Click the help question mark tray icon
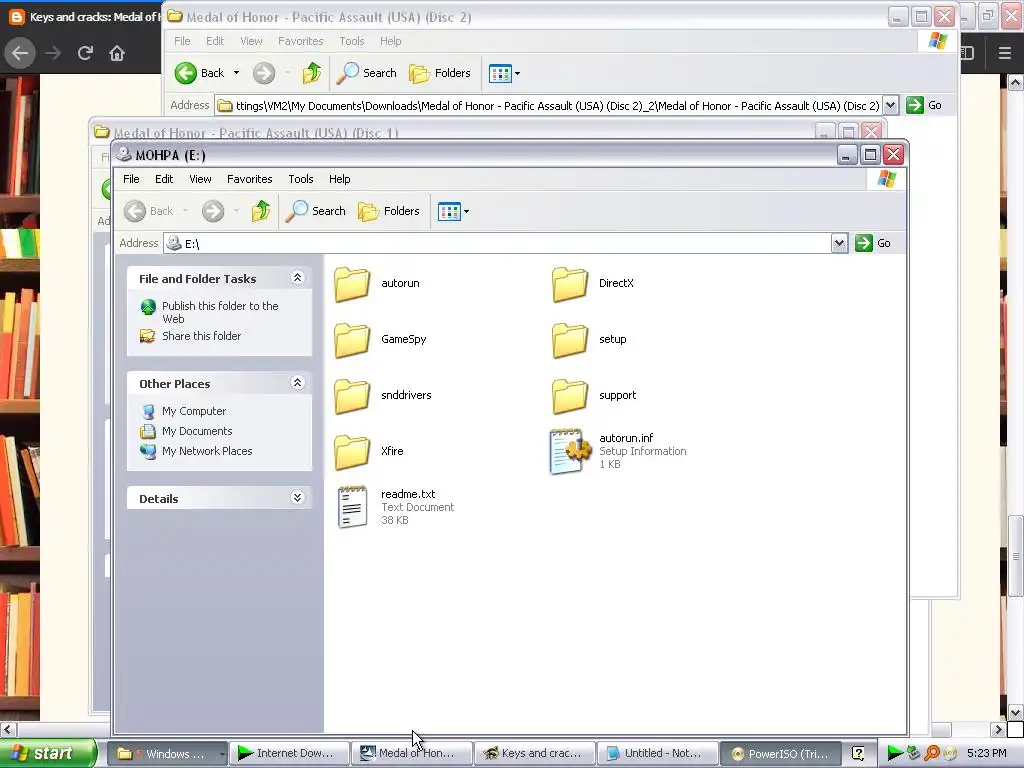1024x768 pixels. point(858,753)
